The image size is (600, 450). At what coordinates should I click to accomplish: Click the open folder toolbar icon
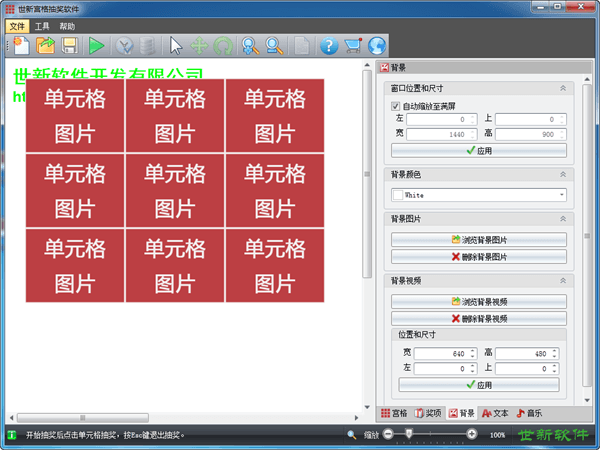pyautogui.click(x=45, y=45)
